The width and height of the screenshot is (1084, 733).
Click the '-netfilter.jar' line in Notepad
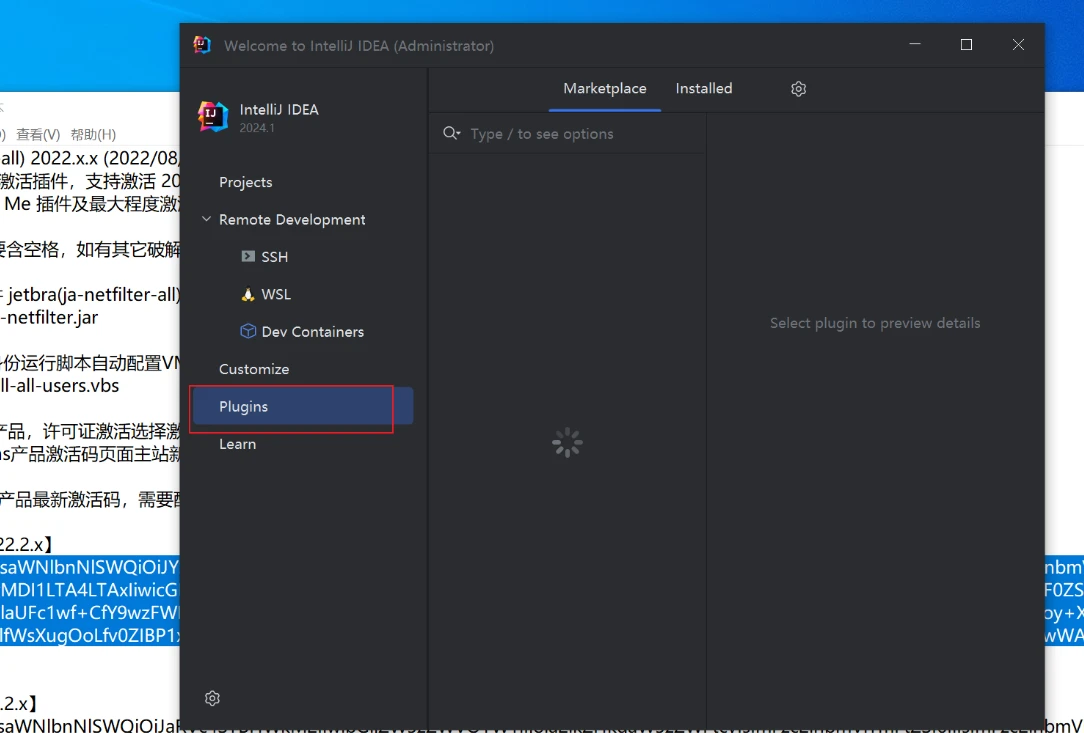pos(49,317)
